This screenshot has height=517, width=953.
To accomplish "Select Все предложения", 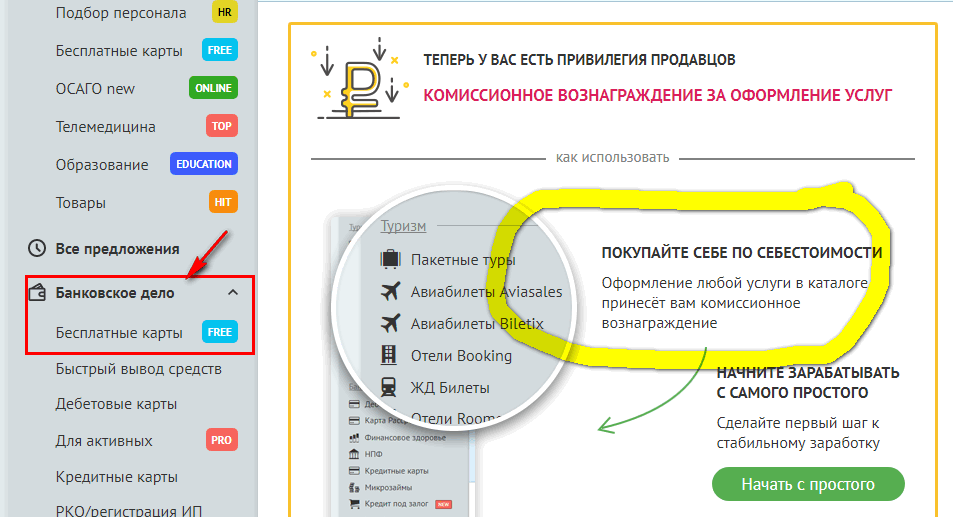I will coord(117,248).
